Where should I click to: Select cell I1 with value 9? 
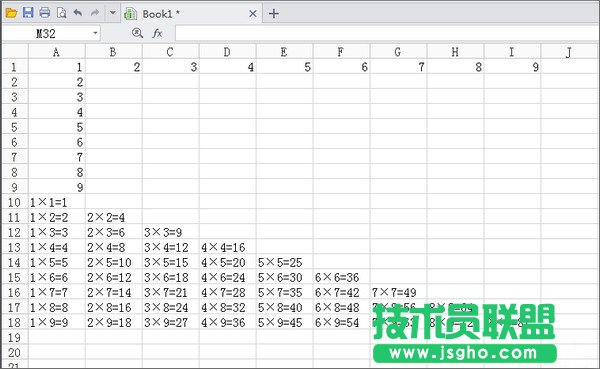pos(512,67)
